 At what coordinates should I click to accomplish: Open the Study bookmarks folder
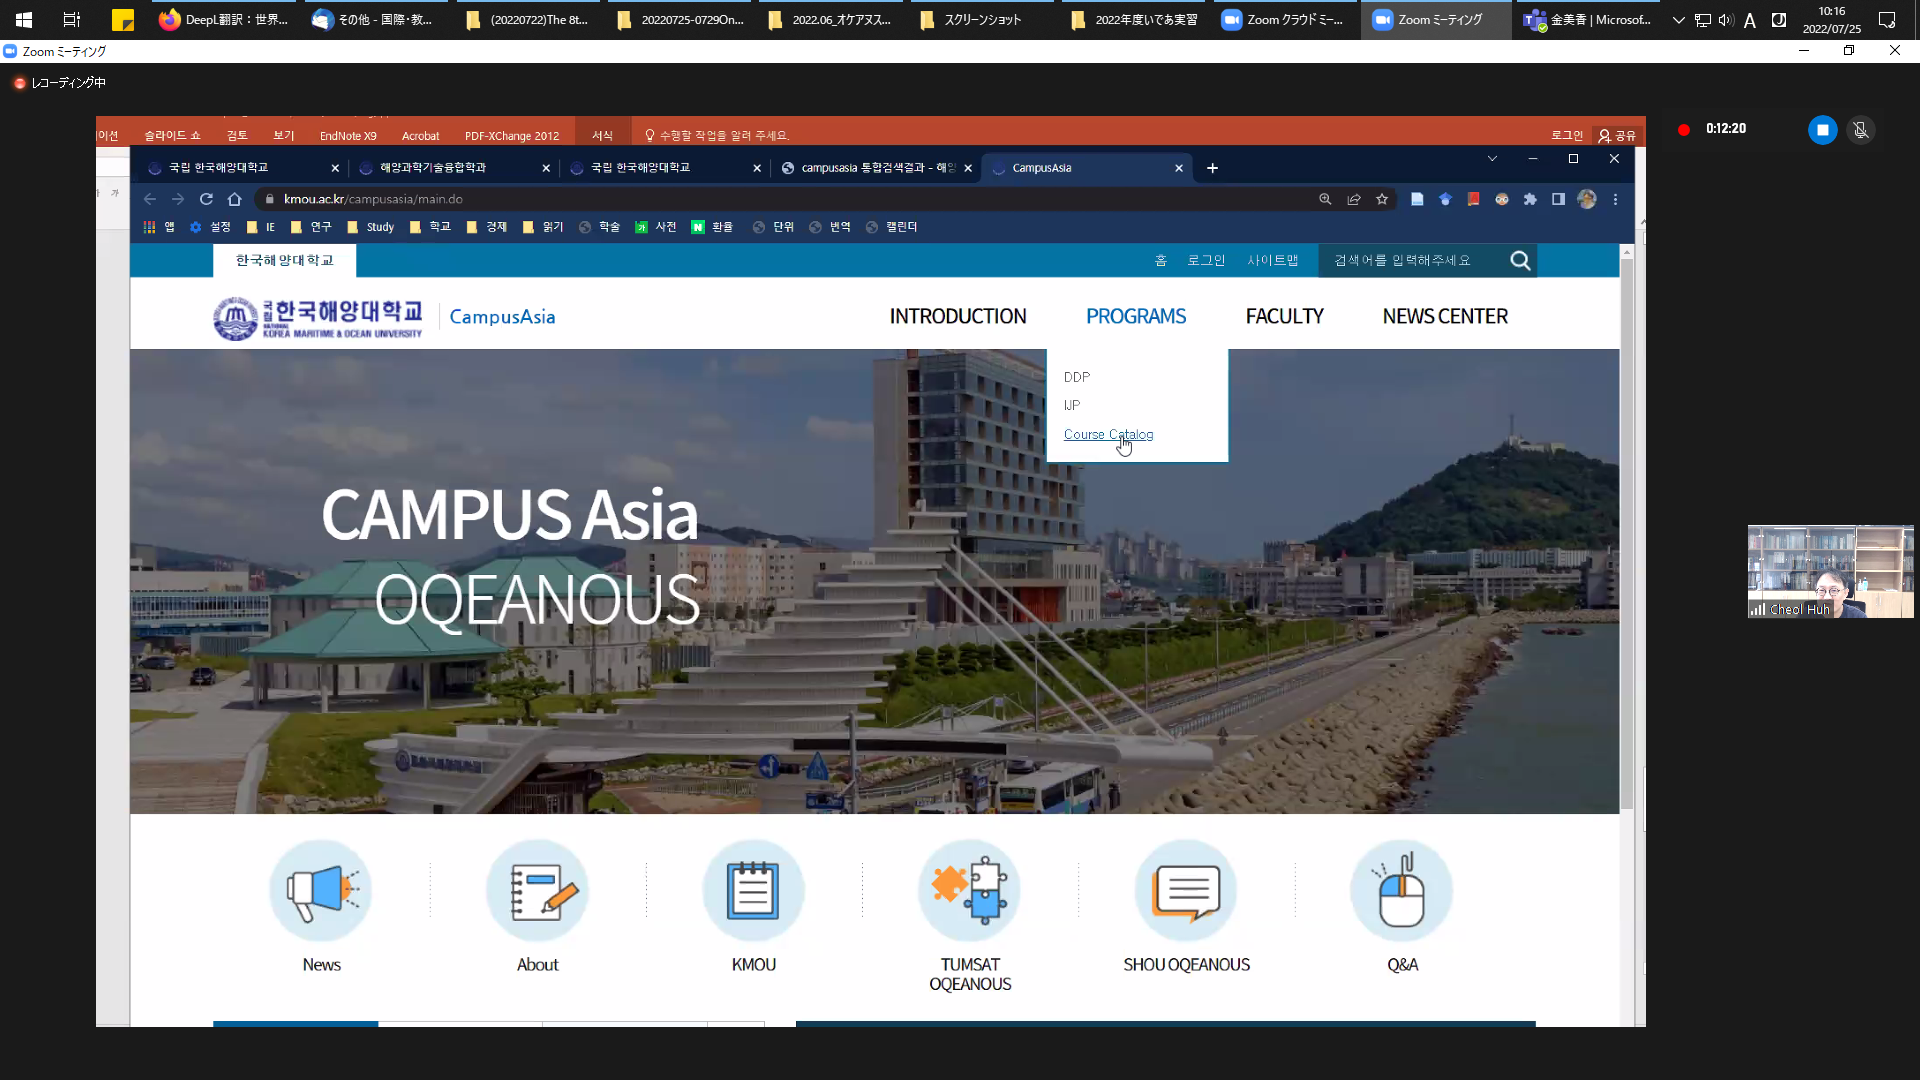(370, 227)
